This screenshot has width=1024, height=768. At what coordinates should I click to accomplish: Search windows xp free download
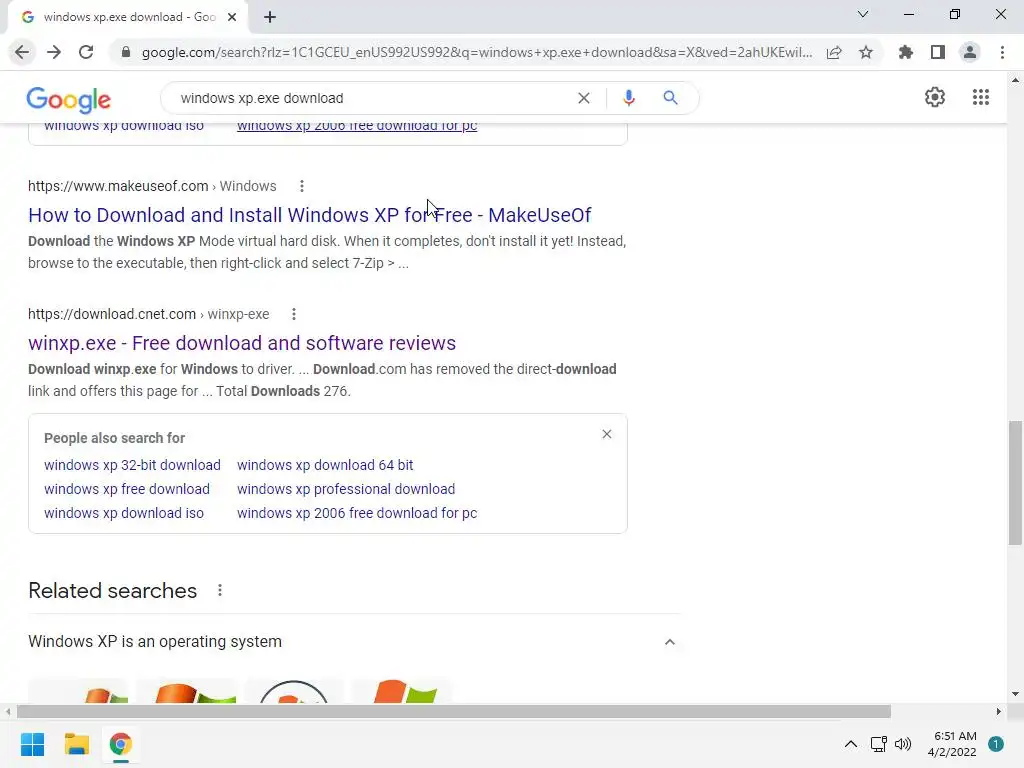(x=127, y=489)
